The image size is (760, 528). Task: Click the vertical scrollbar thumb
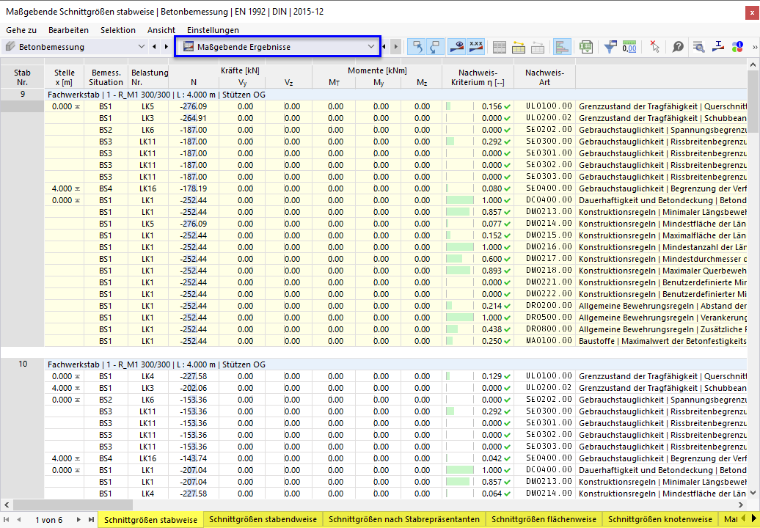pyautogui.click(x=753, y=102)
